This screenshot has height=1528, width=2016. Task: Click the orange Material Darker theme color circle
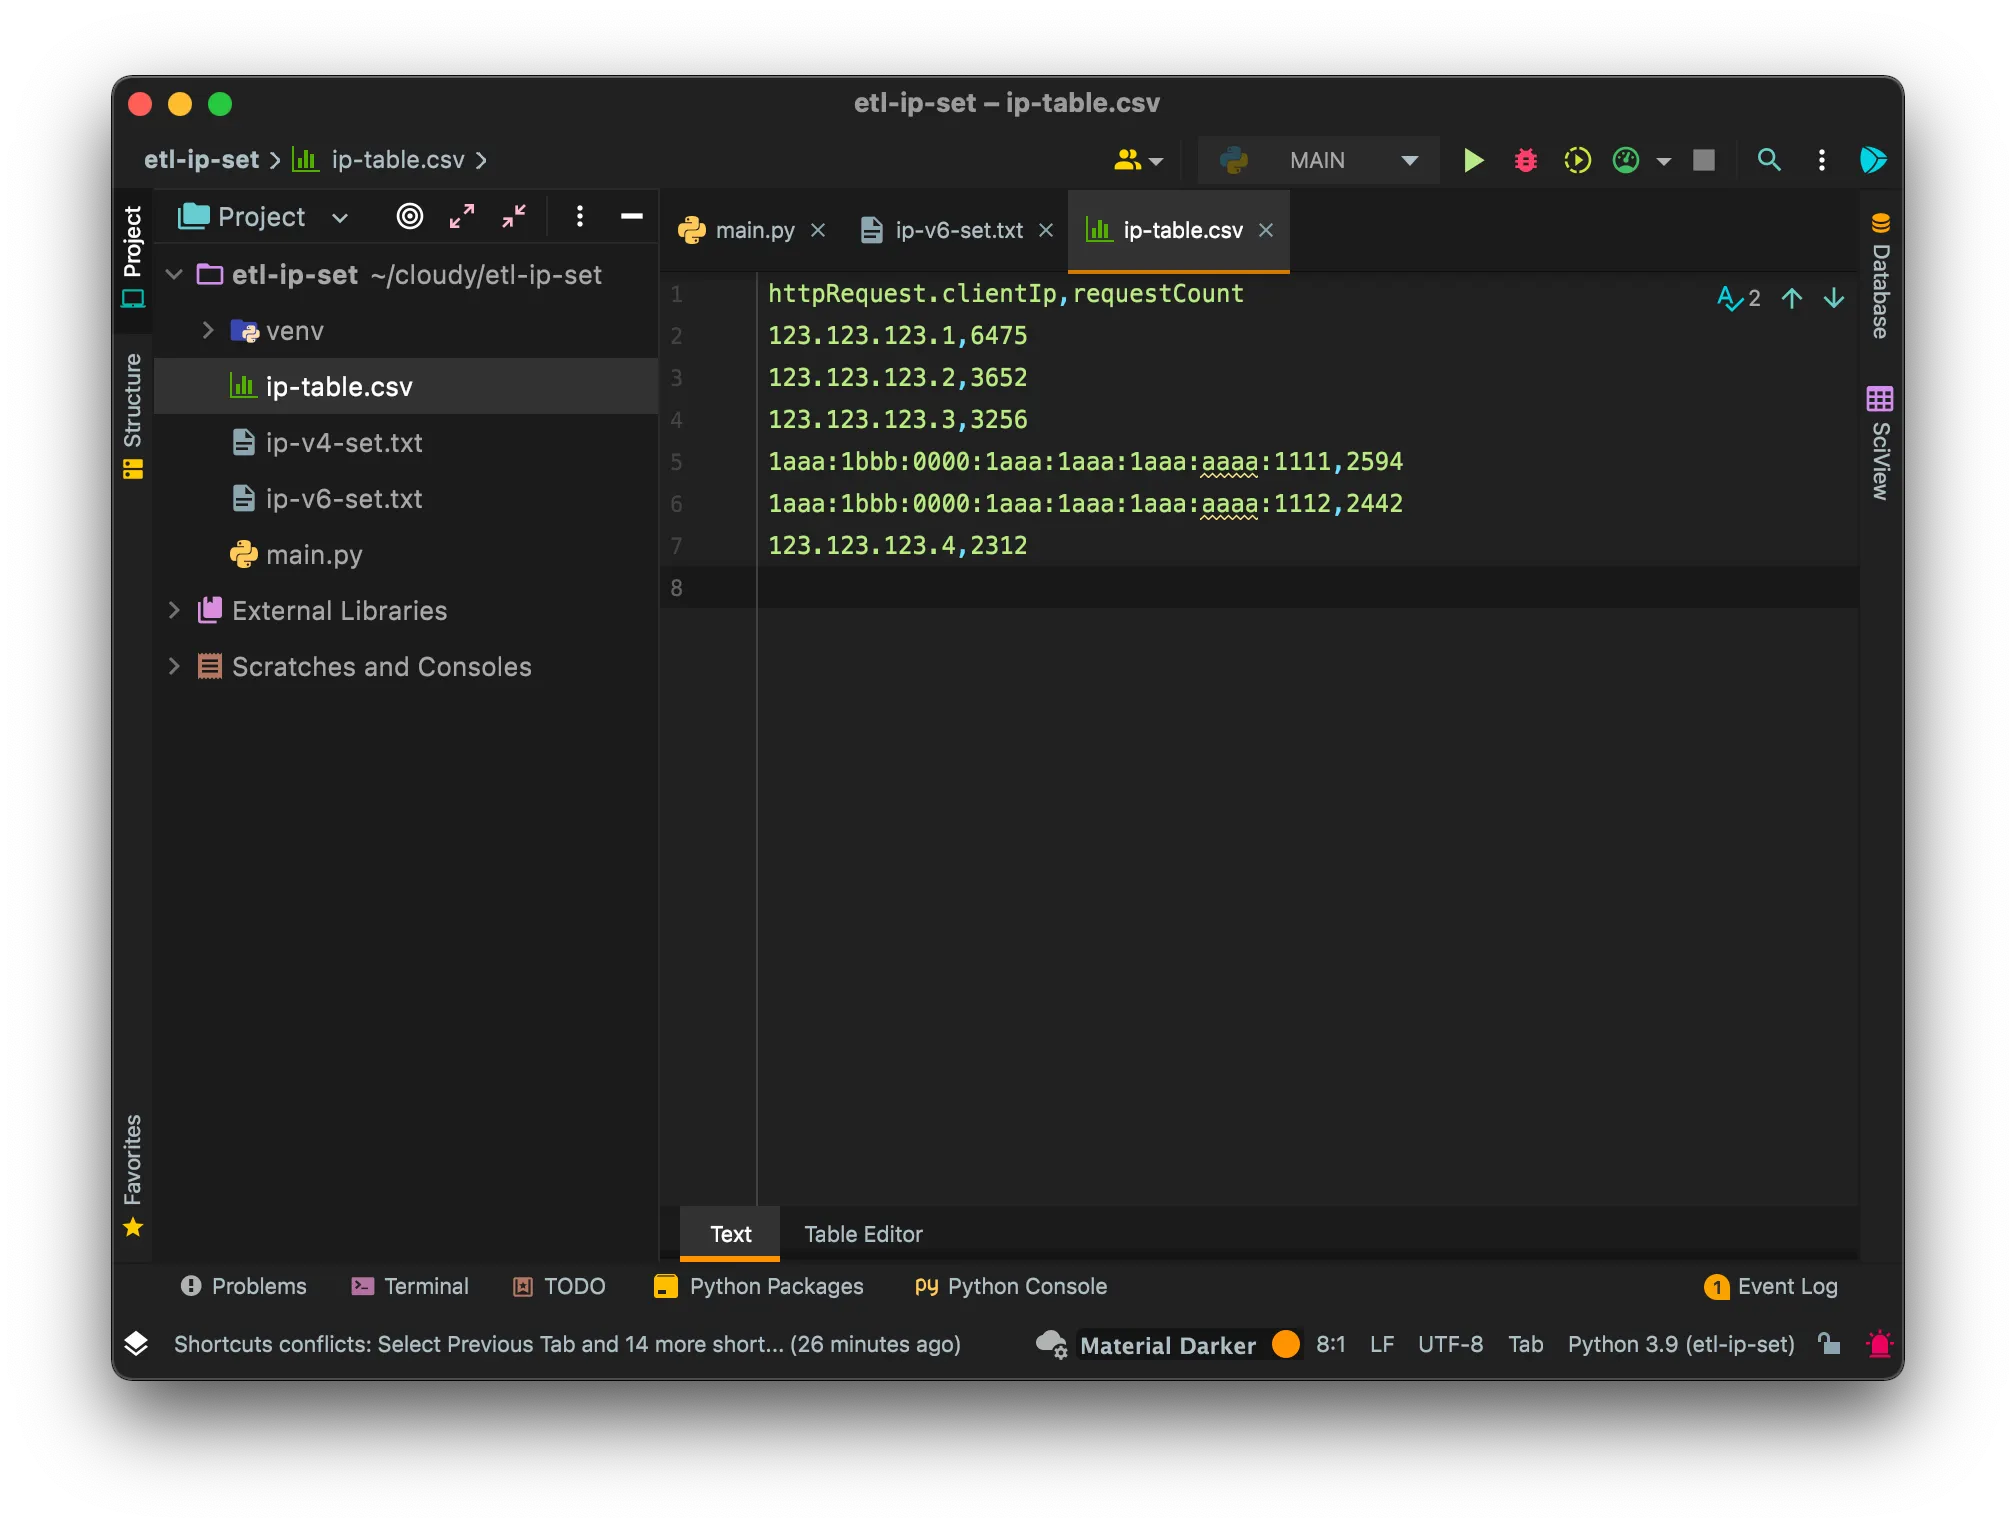coord(1286,1344)
